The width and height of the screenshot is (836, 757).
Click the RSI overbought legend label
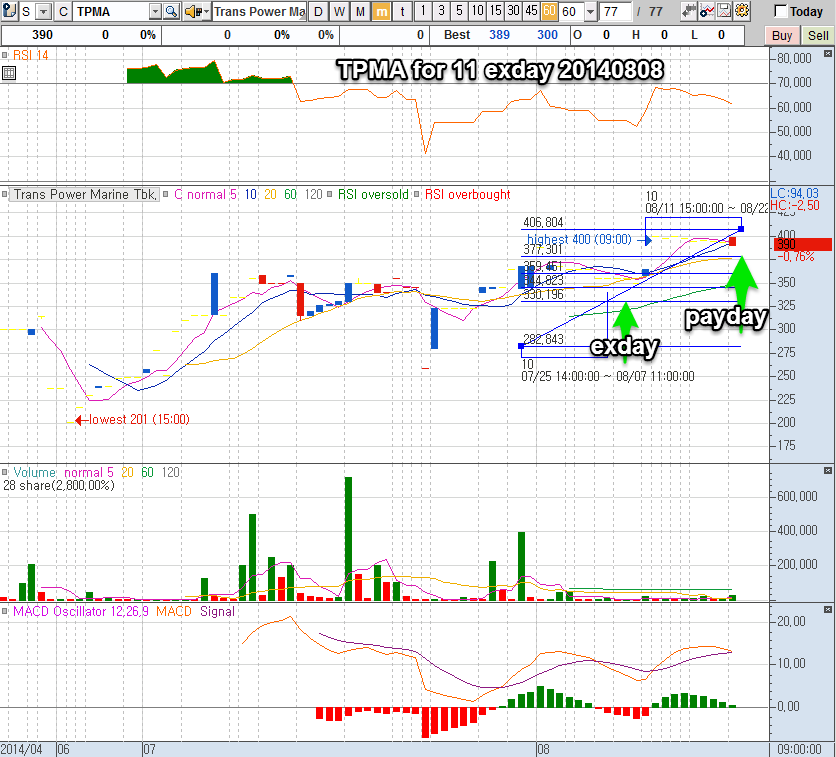click(468, 195)
